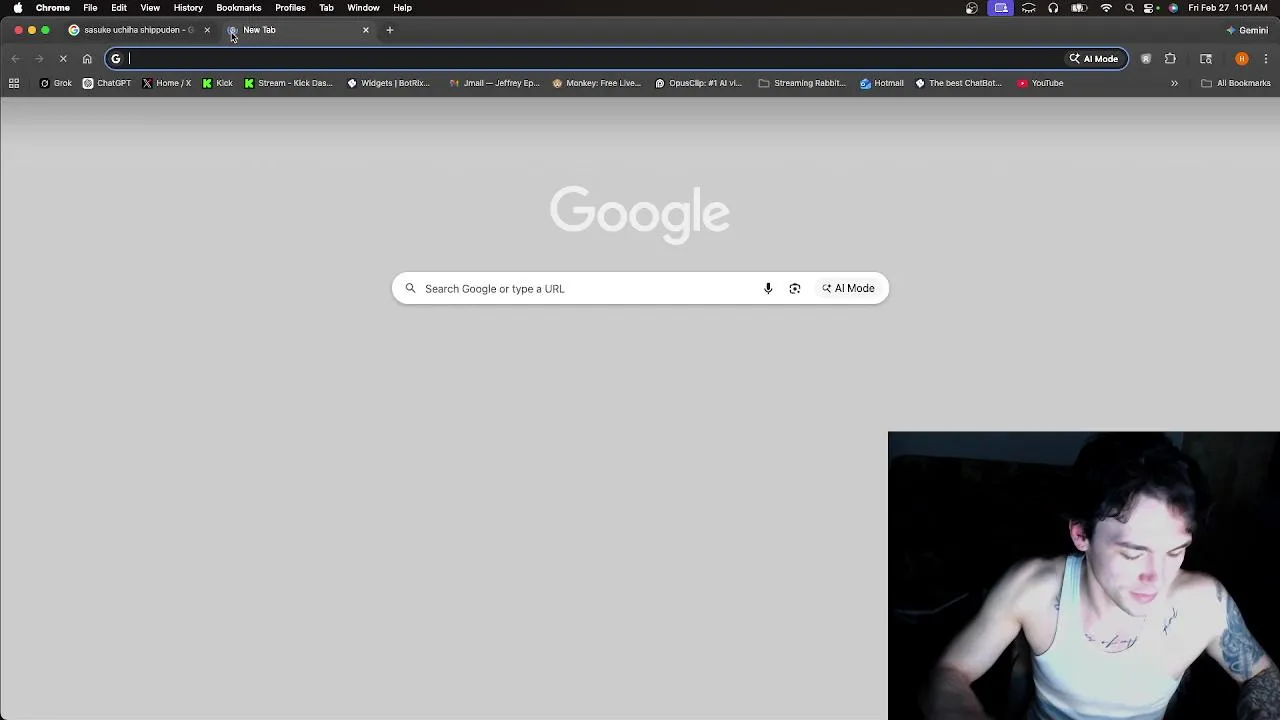
Task: Switch to the sasuke uchiha shippuden tab
Action: click(x=140, y=30)
